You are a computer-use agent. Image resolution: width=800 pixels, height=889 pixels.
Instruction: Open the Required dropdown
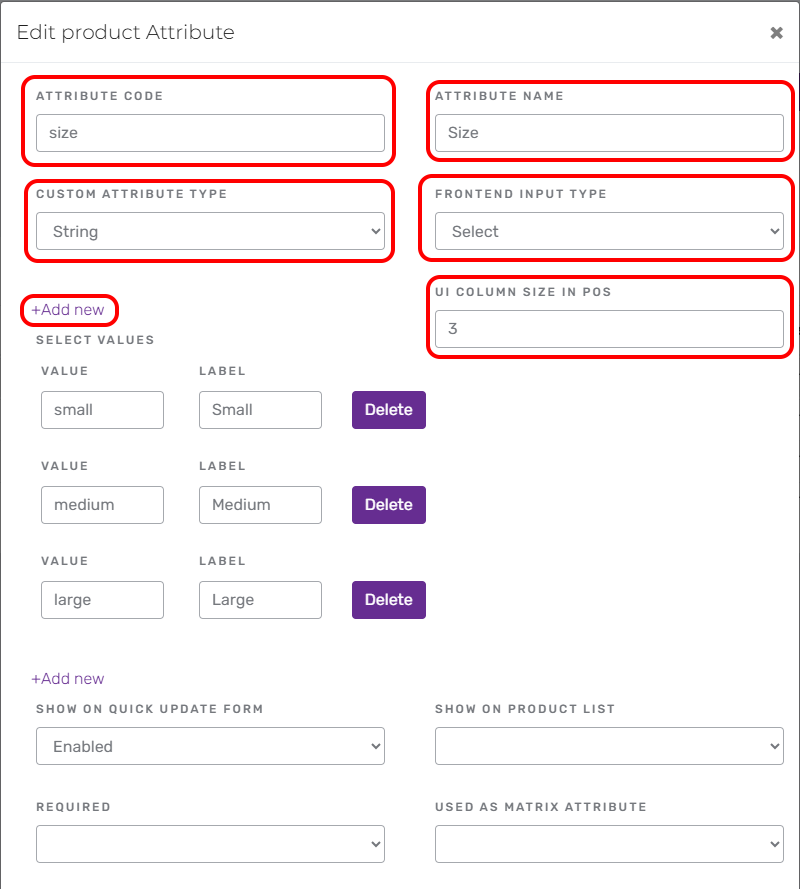pyautogui.click(x=210, y=844)
